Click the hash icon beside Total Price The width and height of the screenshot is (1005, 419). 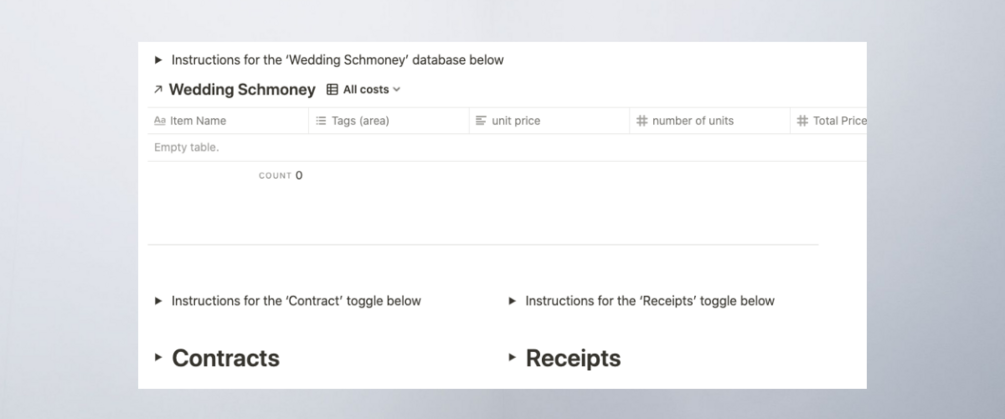(802, 121)
